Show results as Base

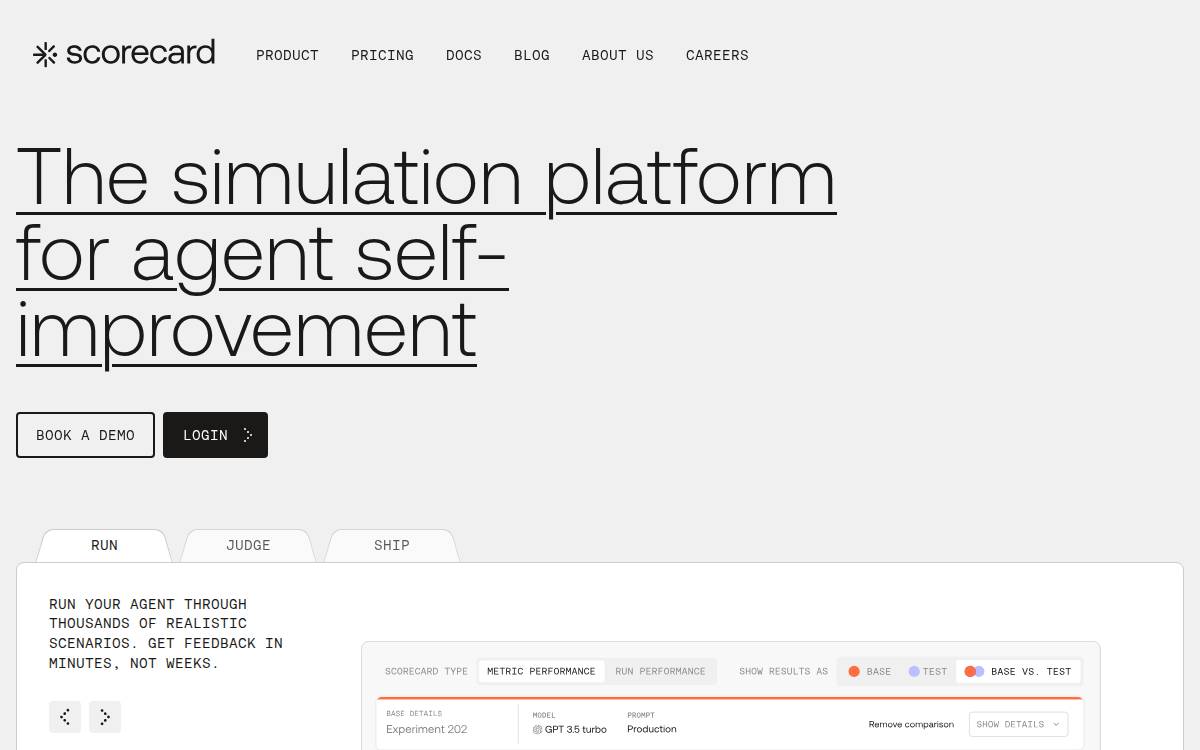click(x=869, y=671)
